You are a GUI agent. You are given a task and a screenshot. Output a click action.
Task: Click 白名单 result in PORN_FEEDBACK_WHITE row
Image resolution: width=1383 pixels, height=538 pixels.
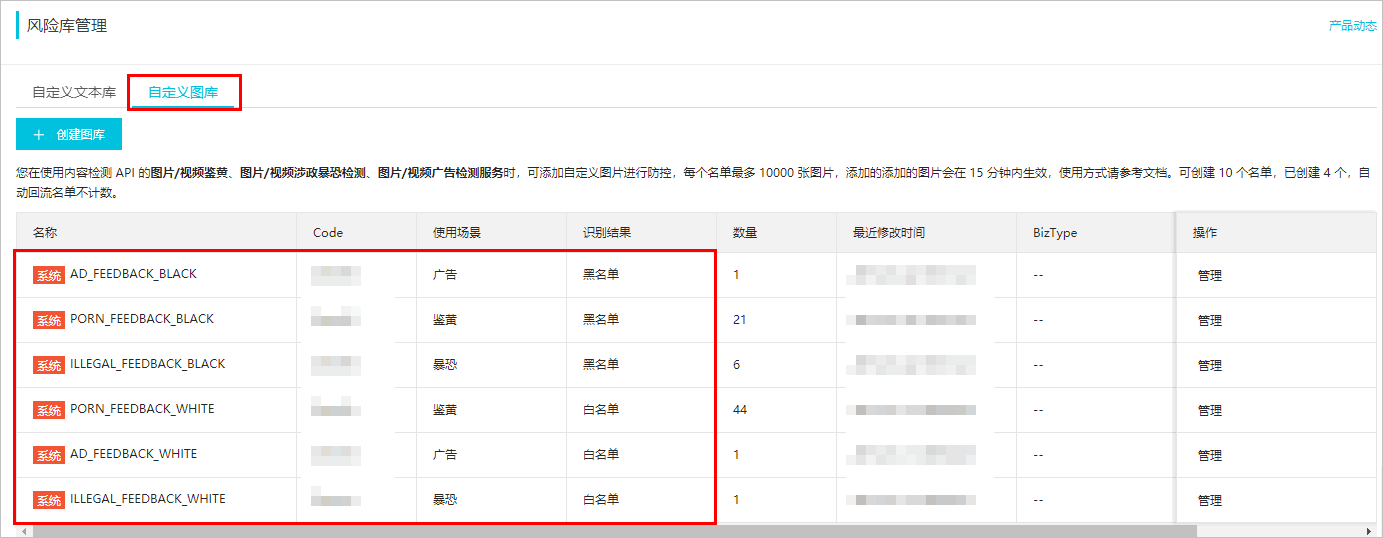[x=601, y=410]
